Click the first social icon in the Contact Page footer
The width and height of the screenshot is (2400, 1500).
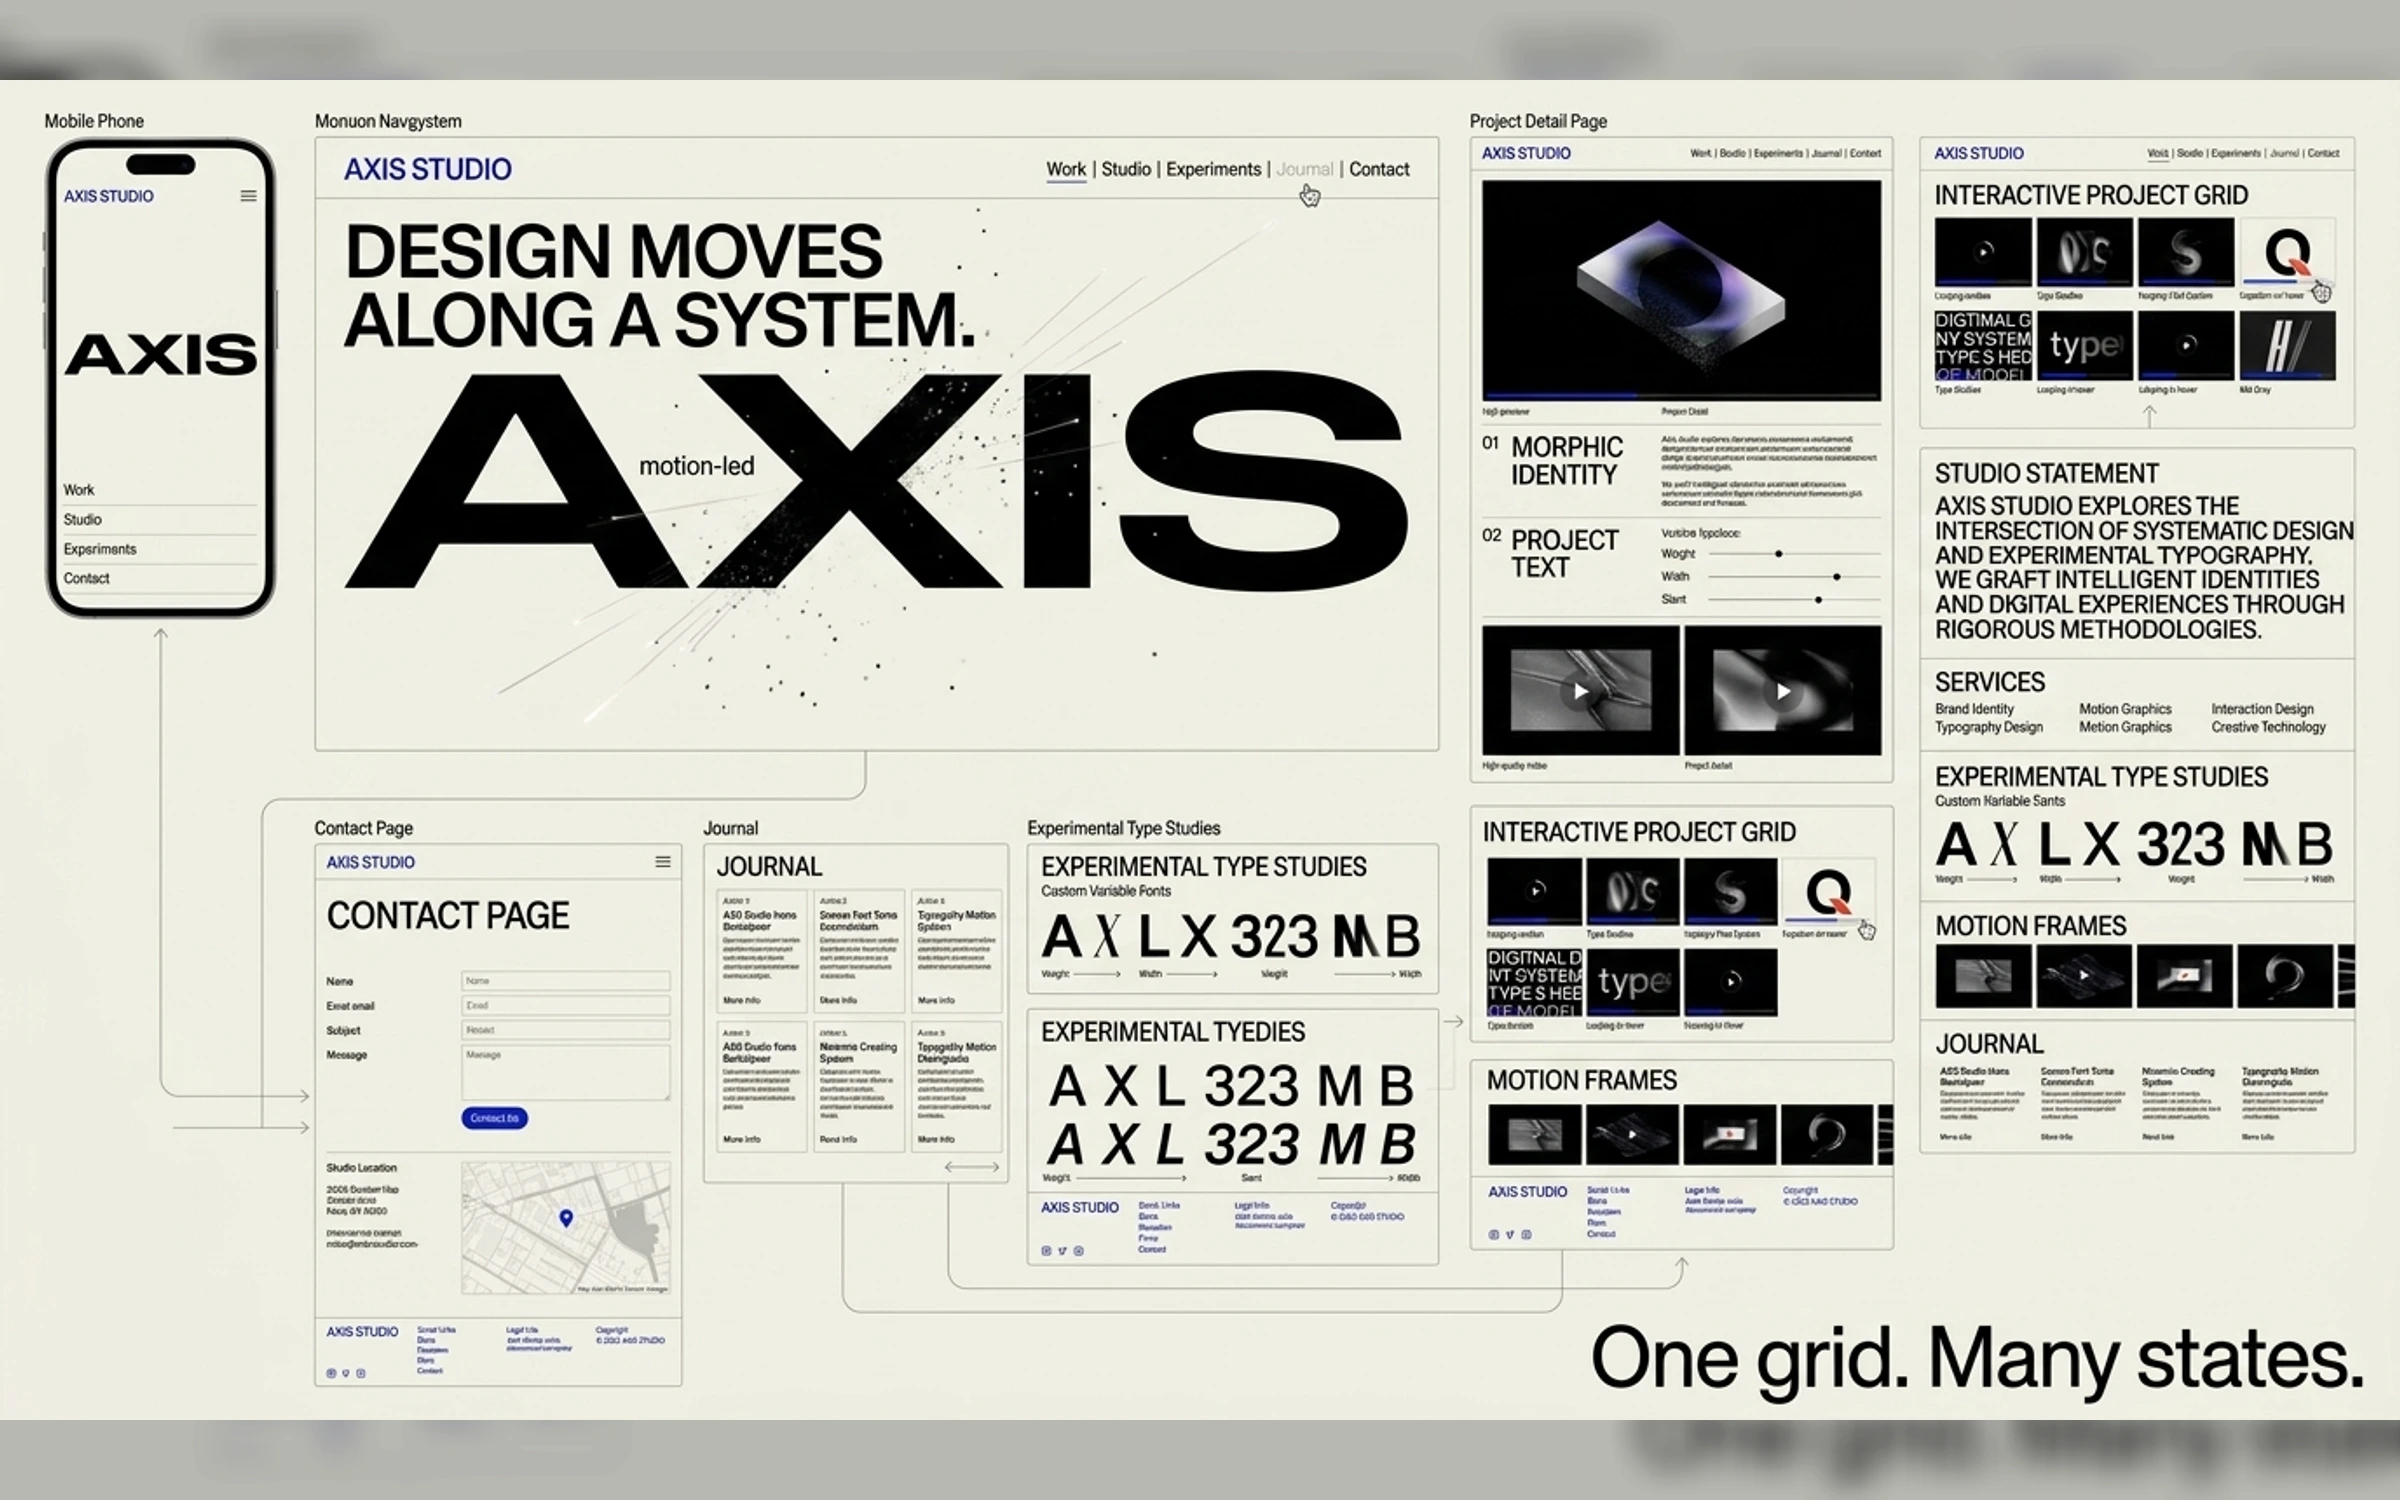click(331, 1373)
